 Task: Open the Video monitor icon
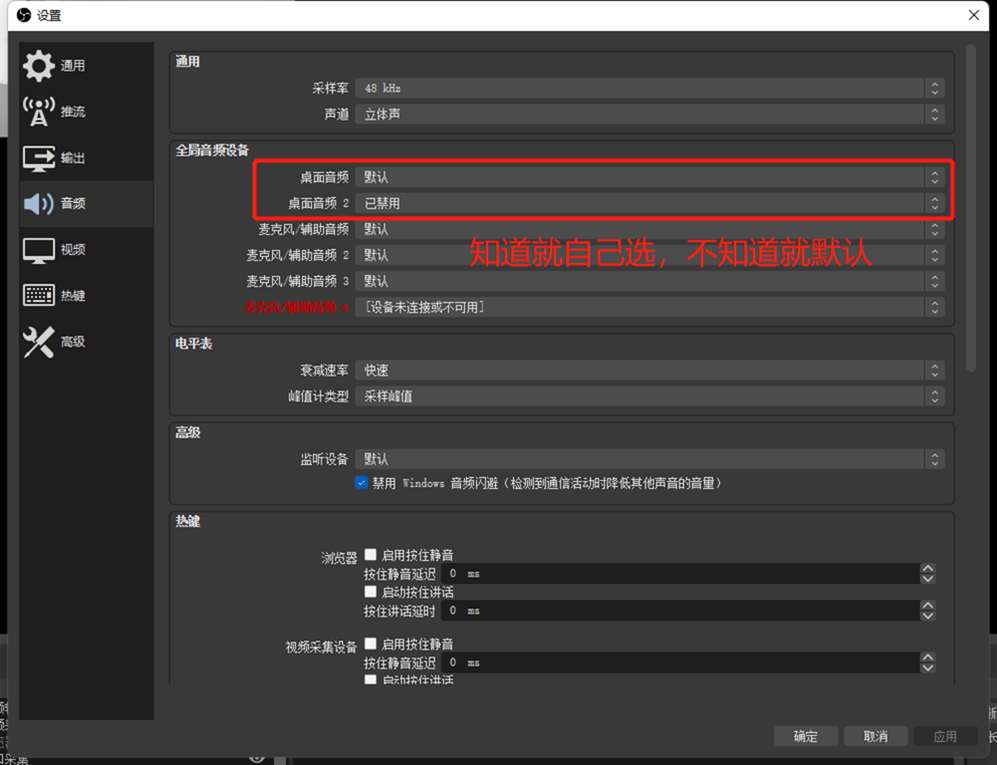click(x=39, y=250)
